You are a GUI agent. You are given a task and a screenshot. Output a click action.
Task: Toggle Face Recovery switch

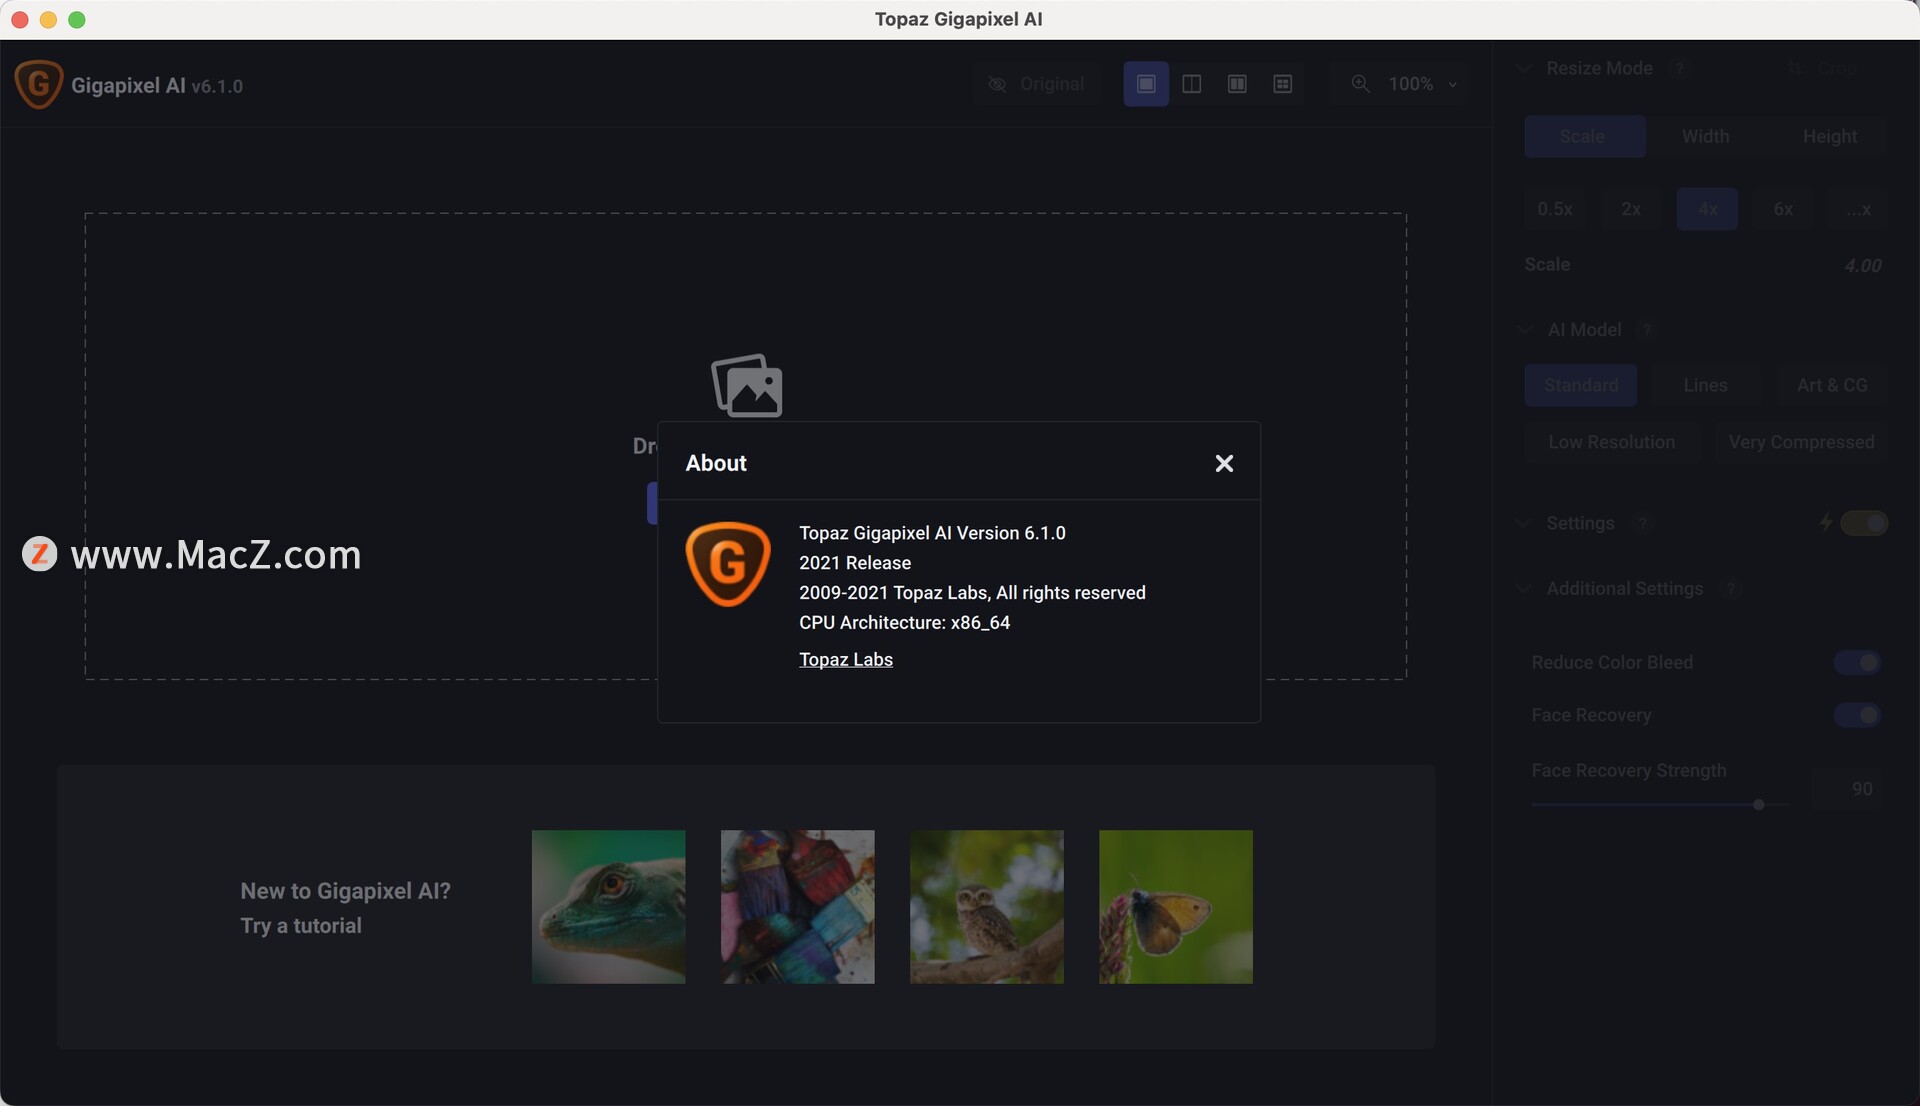(1857, 715)
